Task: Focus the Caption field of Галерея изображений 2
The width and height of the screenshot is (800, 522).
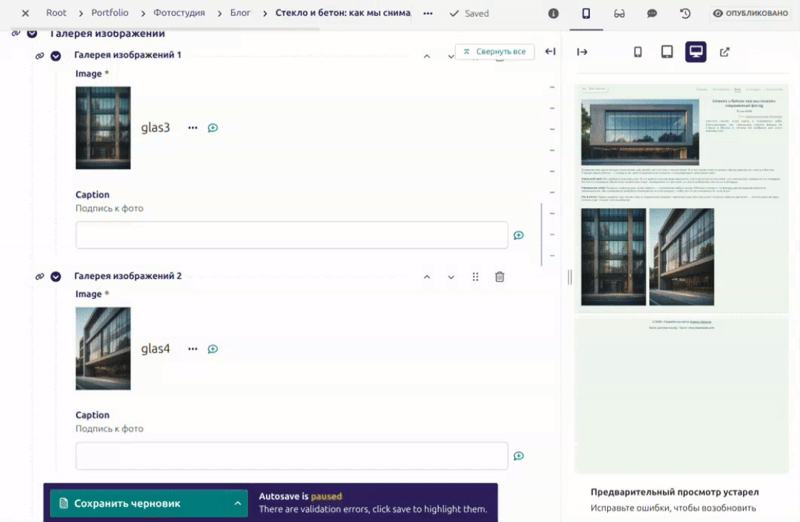Action: (292, 456)
